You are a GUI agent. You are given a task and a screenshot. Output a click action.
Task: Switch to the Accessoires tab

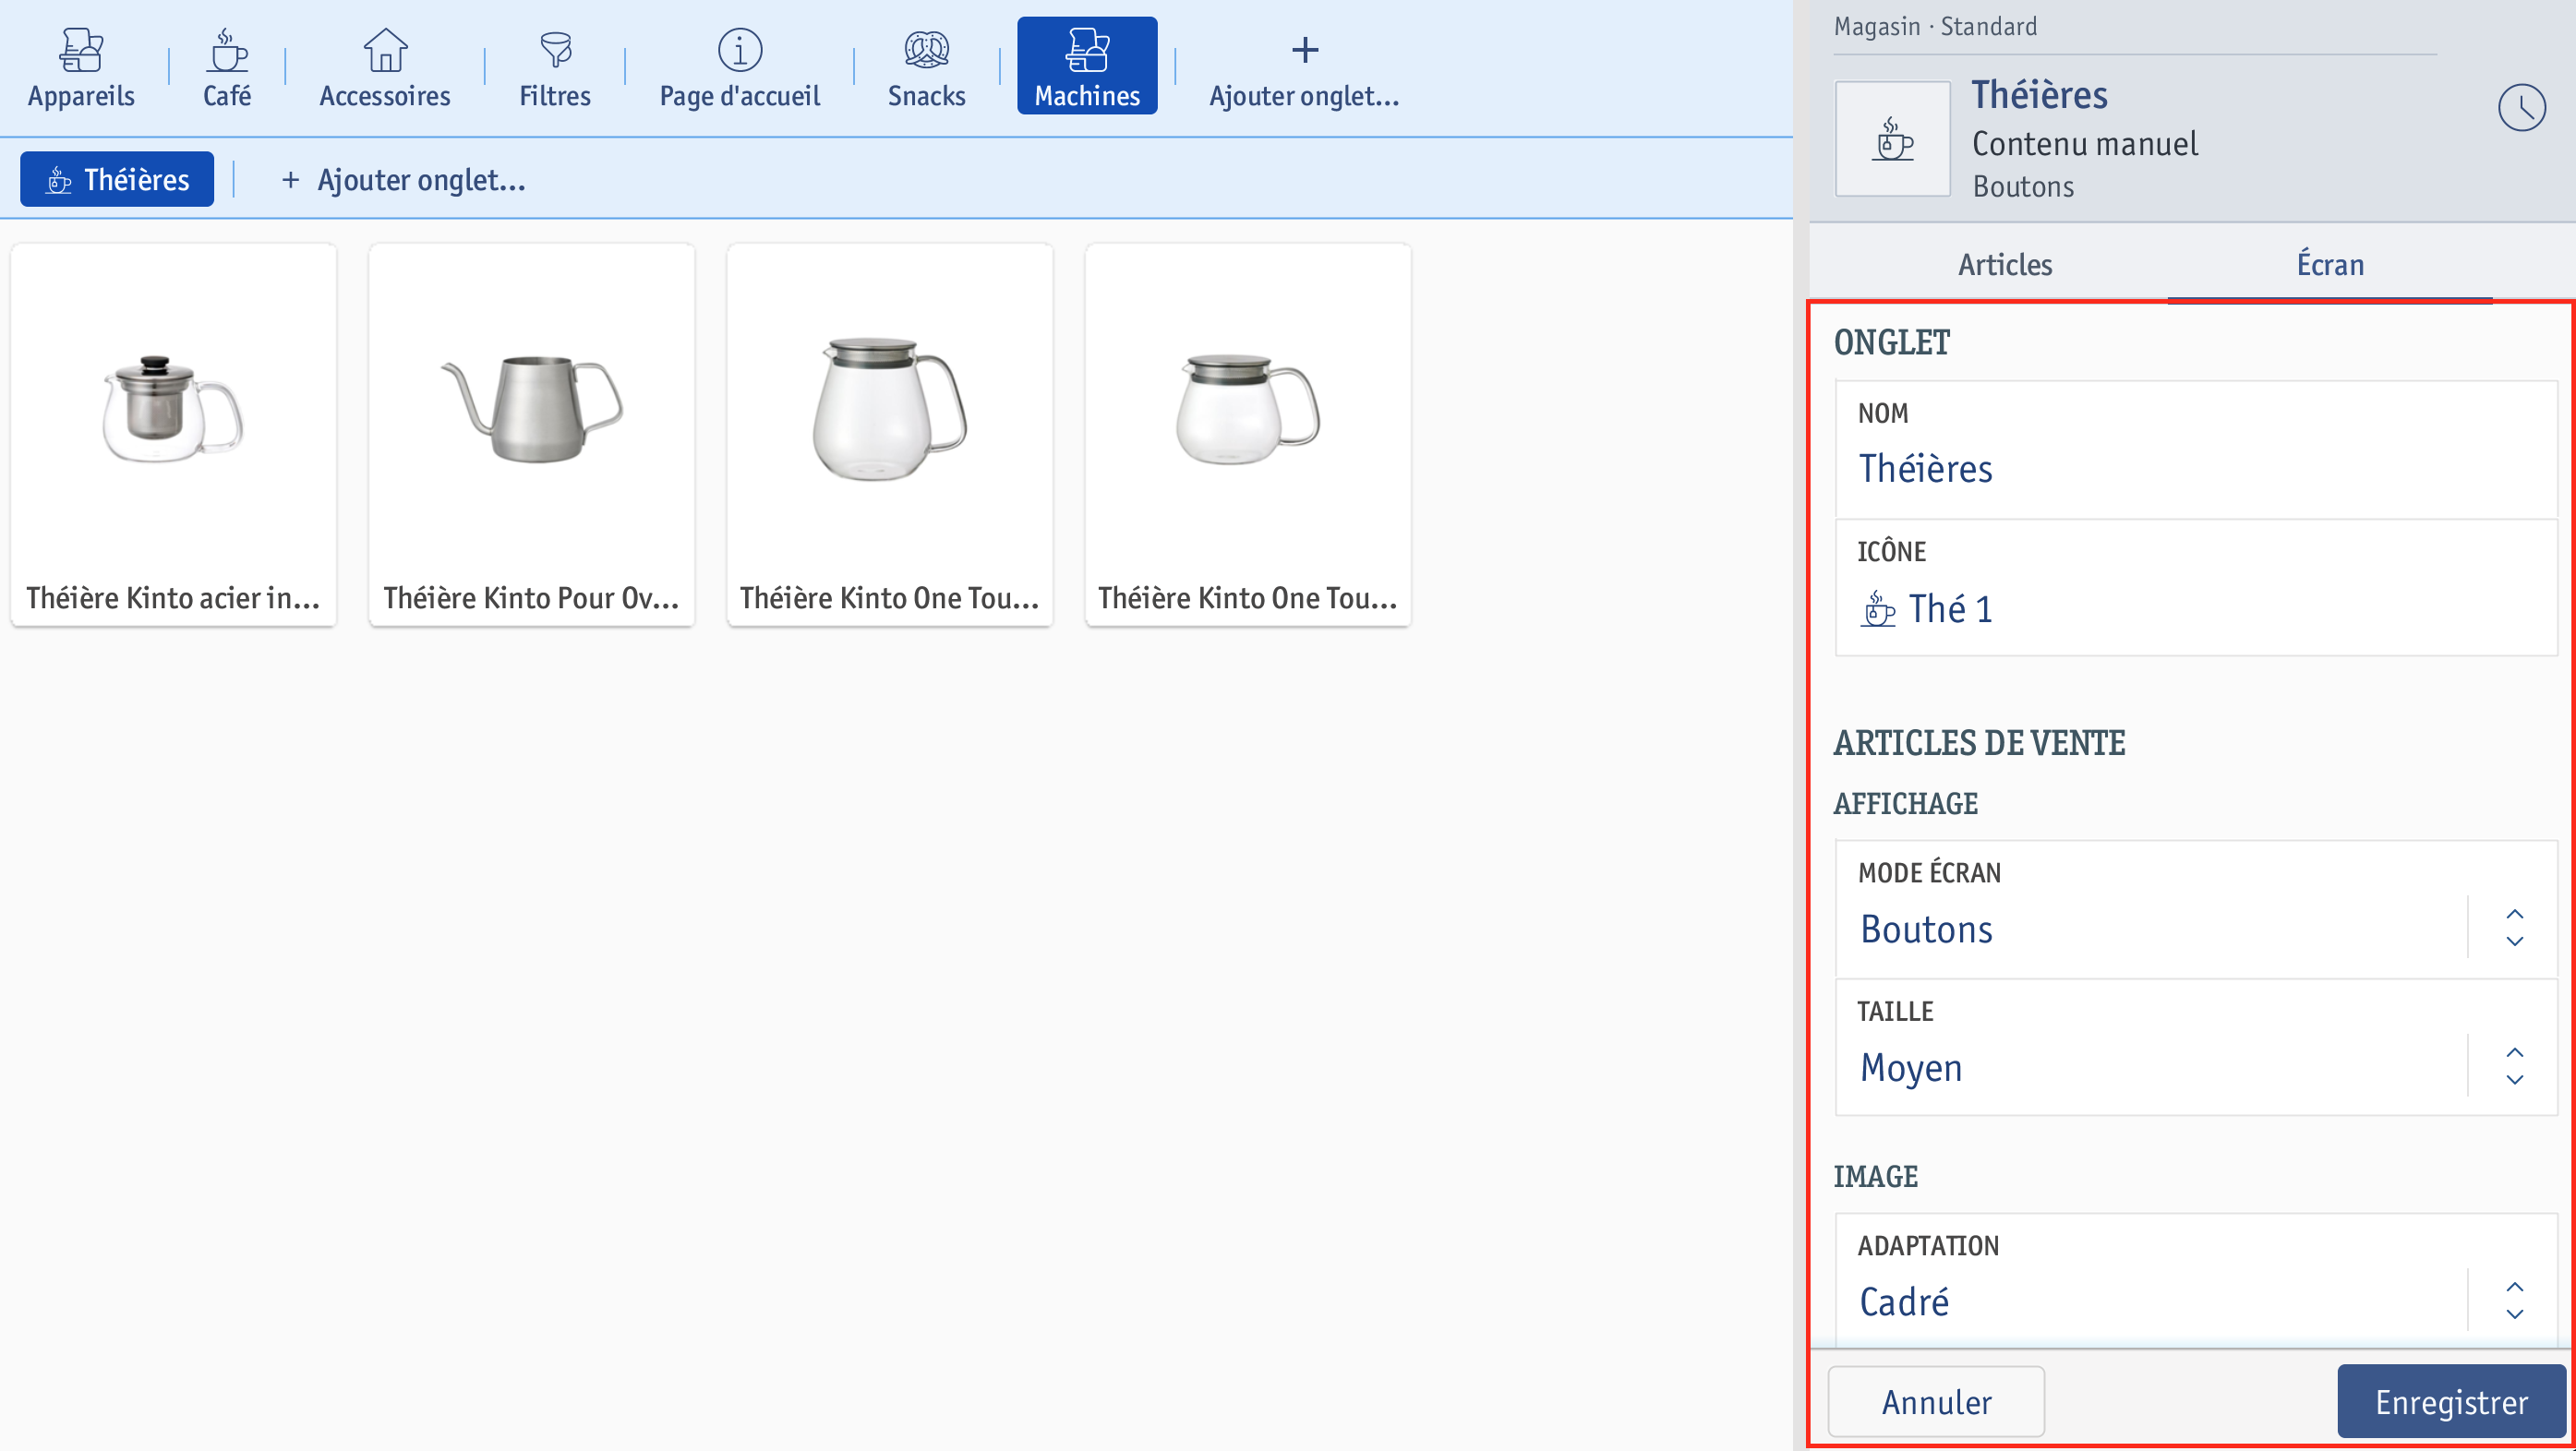click(385, 67)
